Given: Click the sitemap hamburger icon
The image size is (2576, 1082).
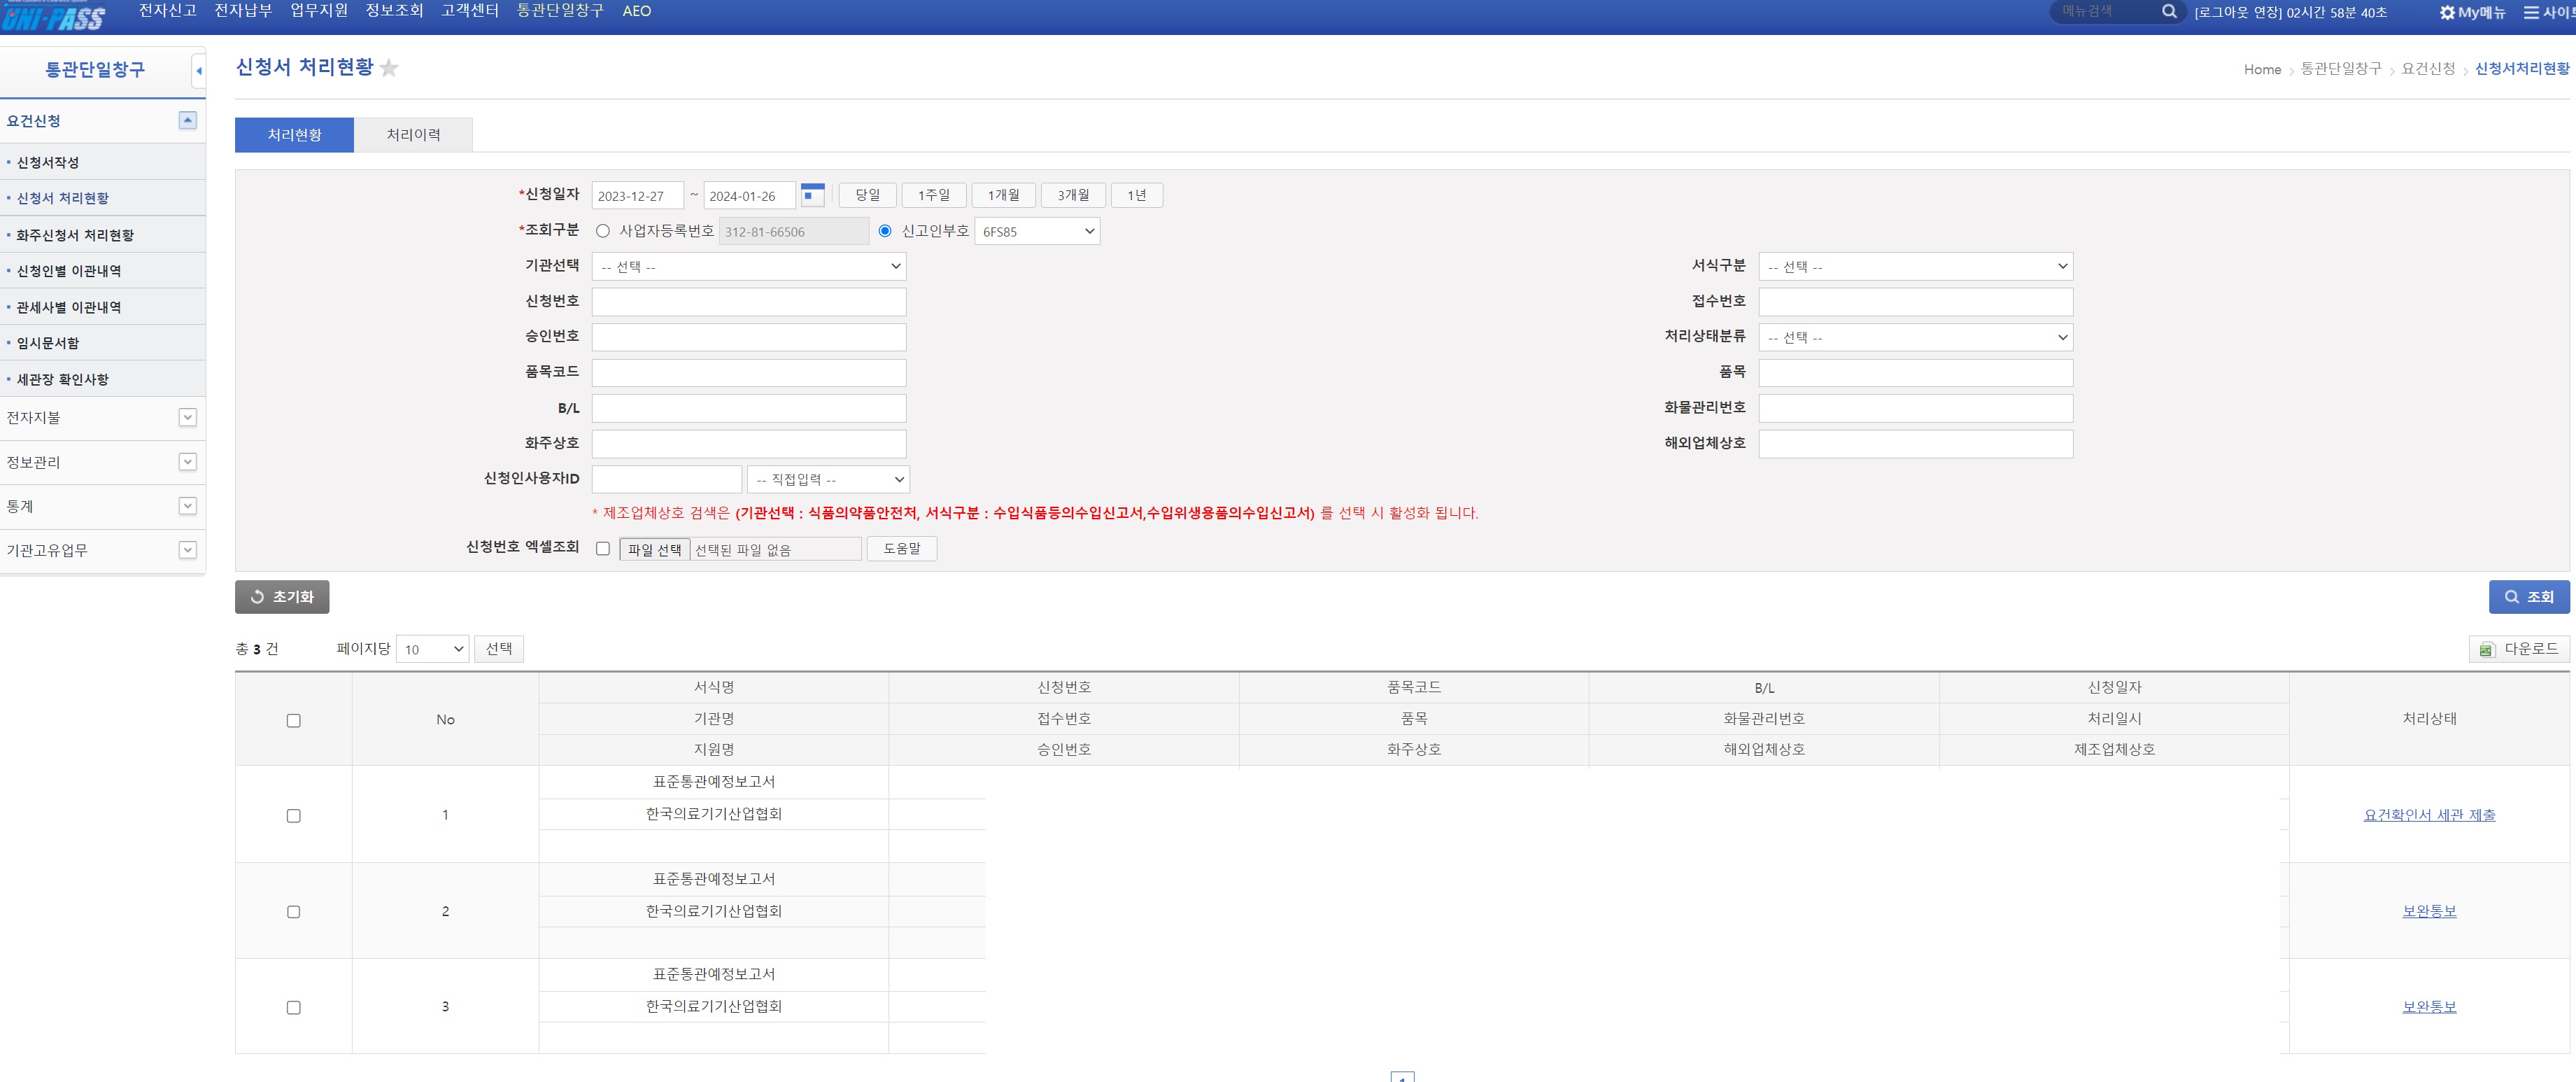Looking at the screenshot, I should click(2531, 12).
